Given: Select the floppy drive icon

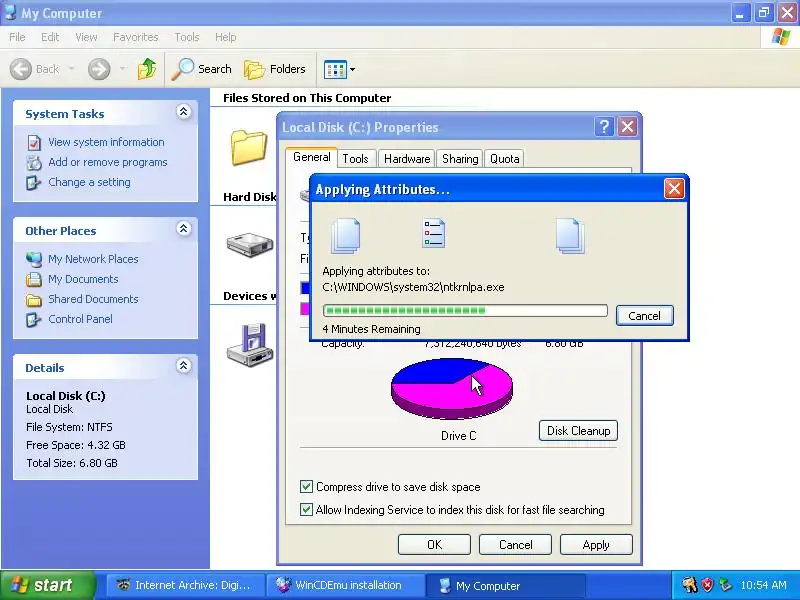Looking at the screenshot, I should [x=250, y=345].
